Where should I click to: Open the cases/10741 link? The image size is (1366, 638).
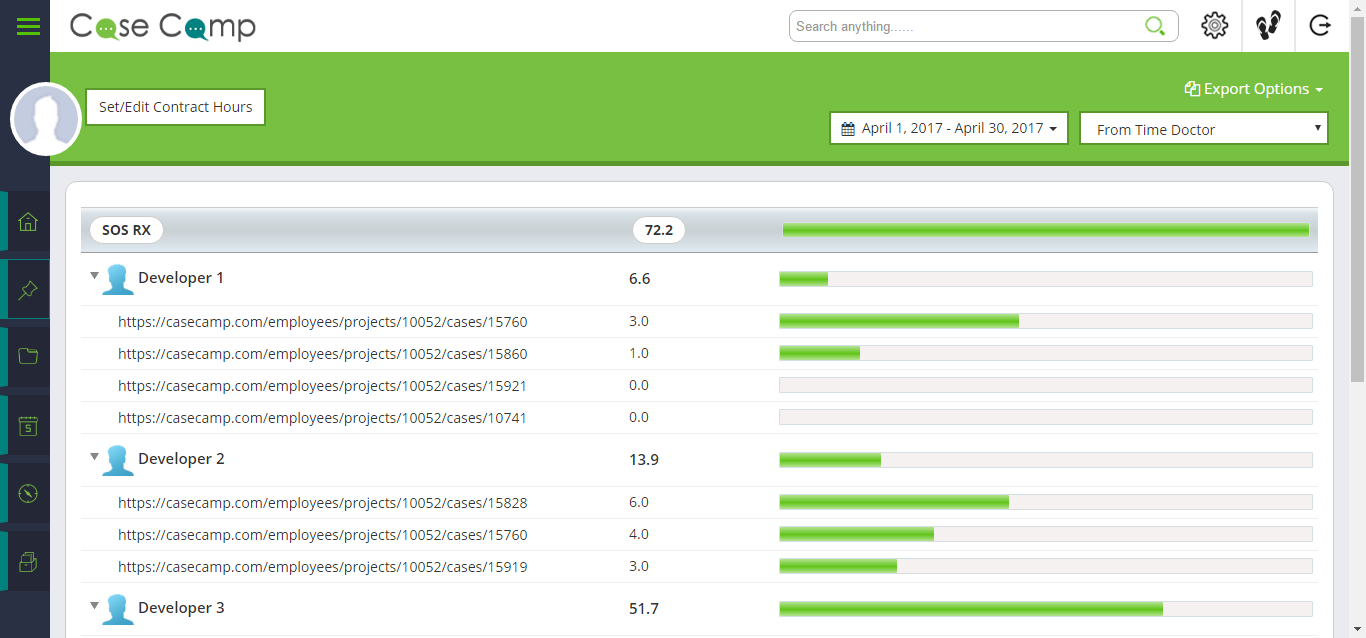point(323,418)
